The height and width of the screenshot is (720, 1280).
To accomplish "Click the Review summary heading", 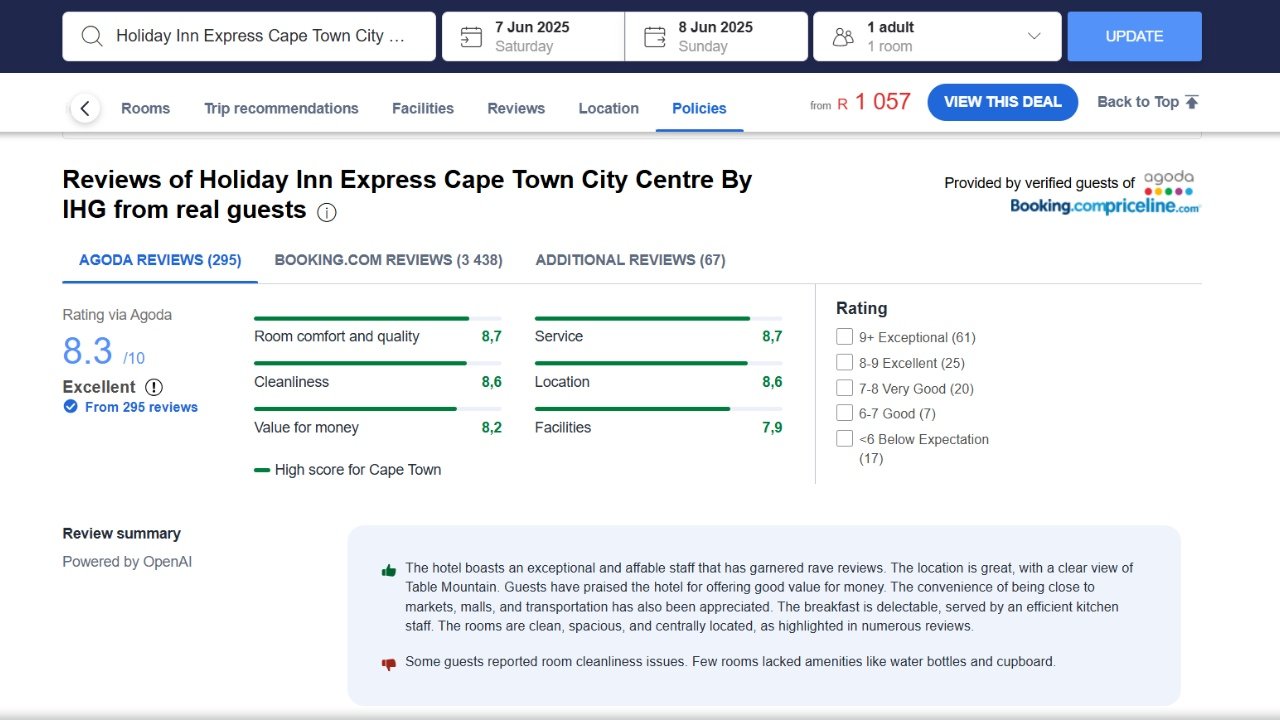I will 122,534.
